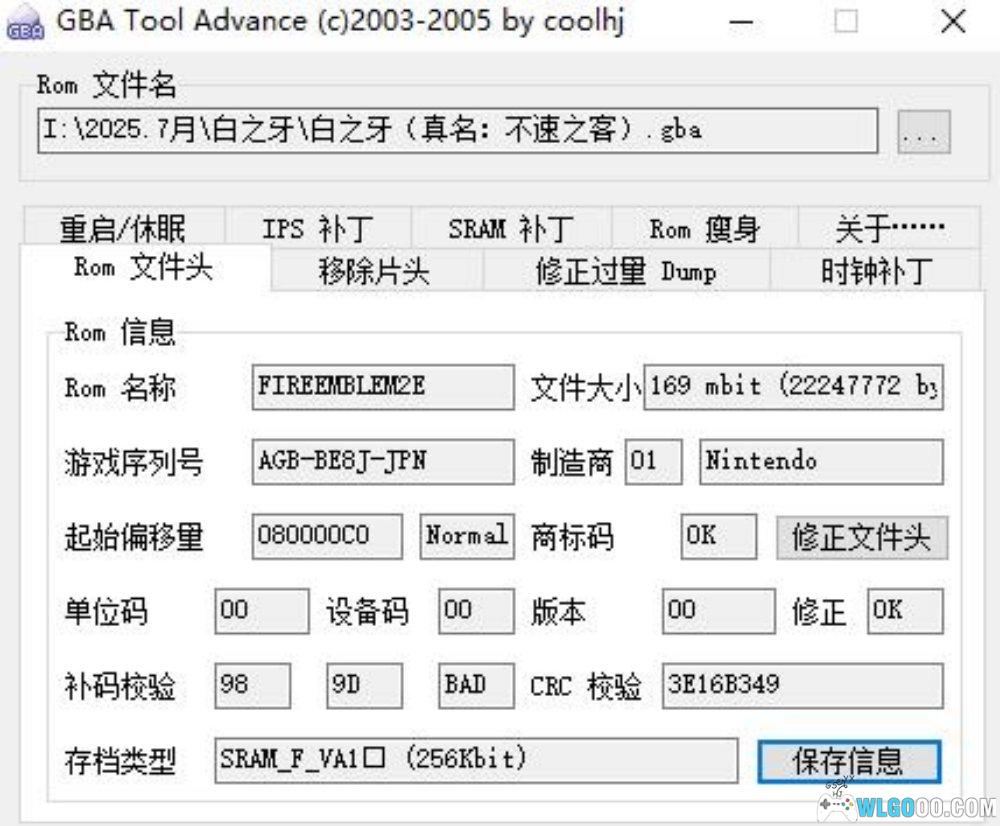Minimize the GBA Tool Advance window

tap(739, 24)
